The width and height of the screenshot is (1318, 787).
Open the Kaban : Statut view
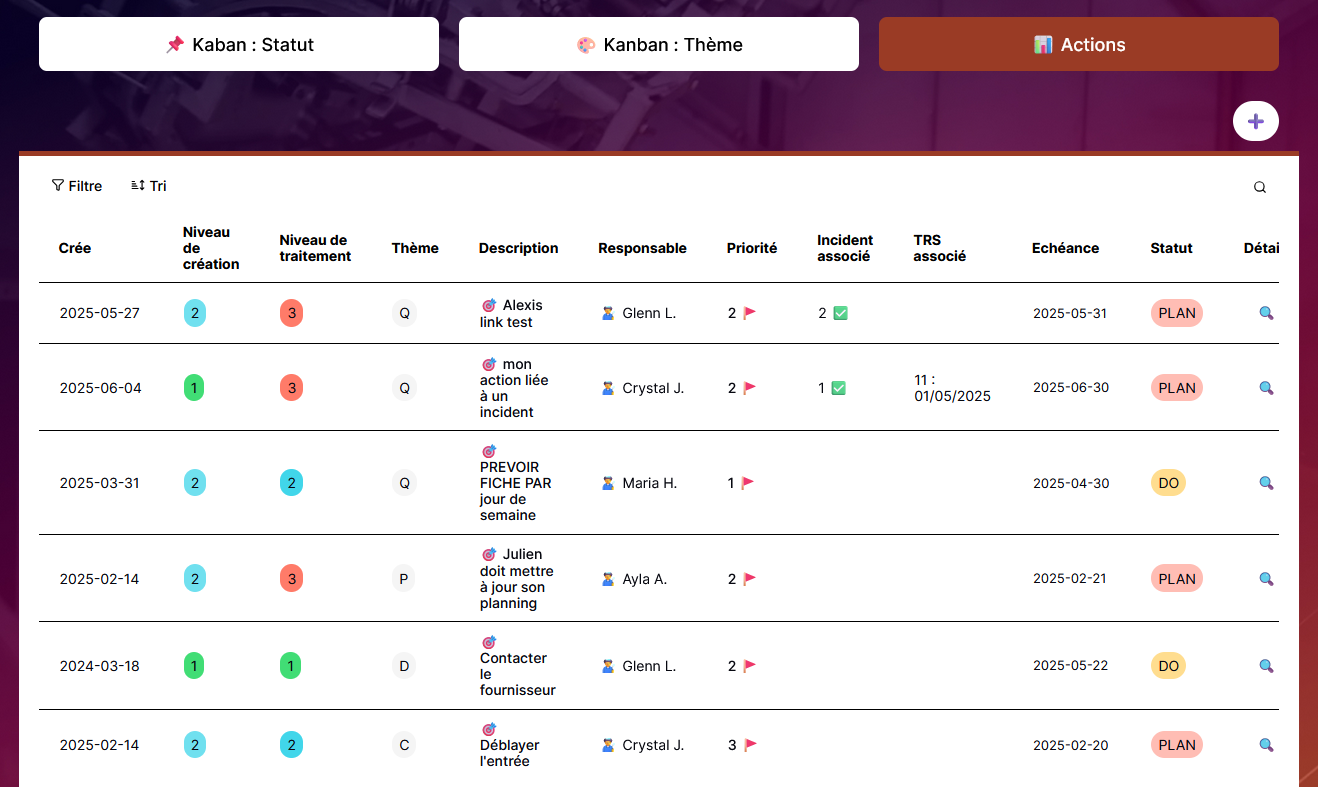point(239,44)
